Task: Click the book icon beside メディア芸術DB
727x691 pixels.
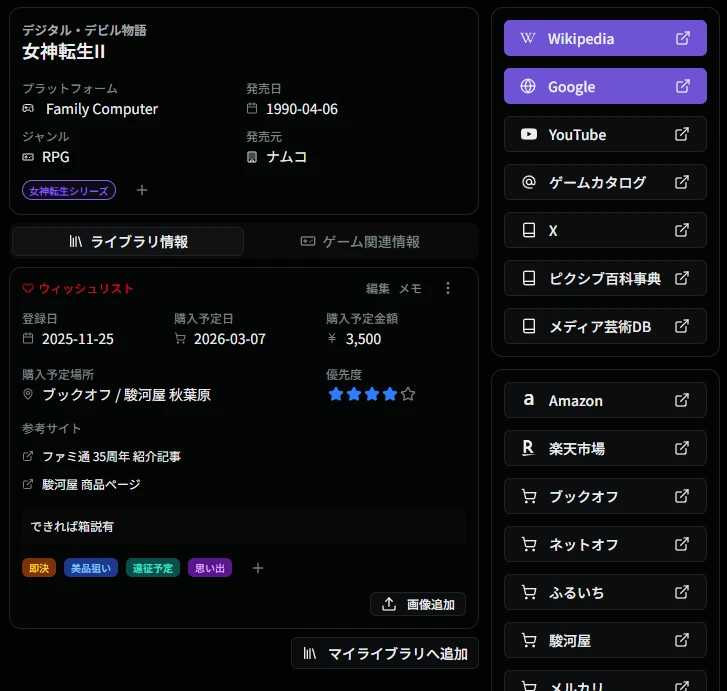Action: click(x=529, y=326)
